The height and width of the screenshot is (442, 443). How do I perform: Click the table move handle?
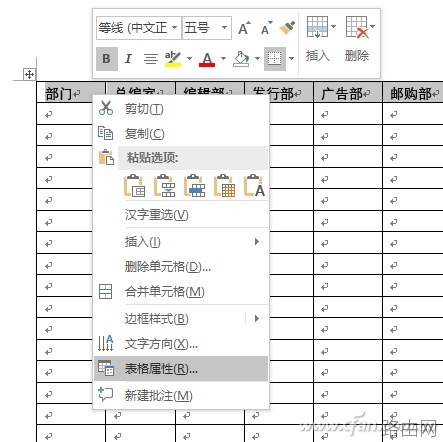point(29,74)
